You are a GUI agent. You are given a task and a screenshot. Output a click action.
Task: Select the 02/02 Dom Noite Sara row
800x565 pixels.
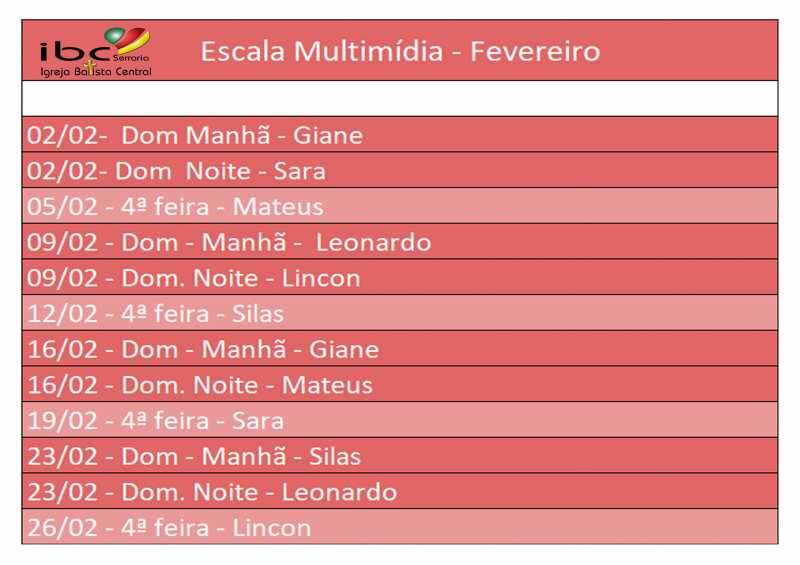tap(400, 170)
